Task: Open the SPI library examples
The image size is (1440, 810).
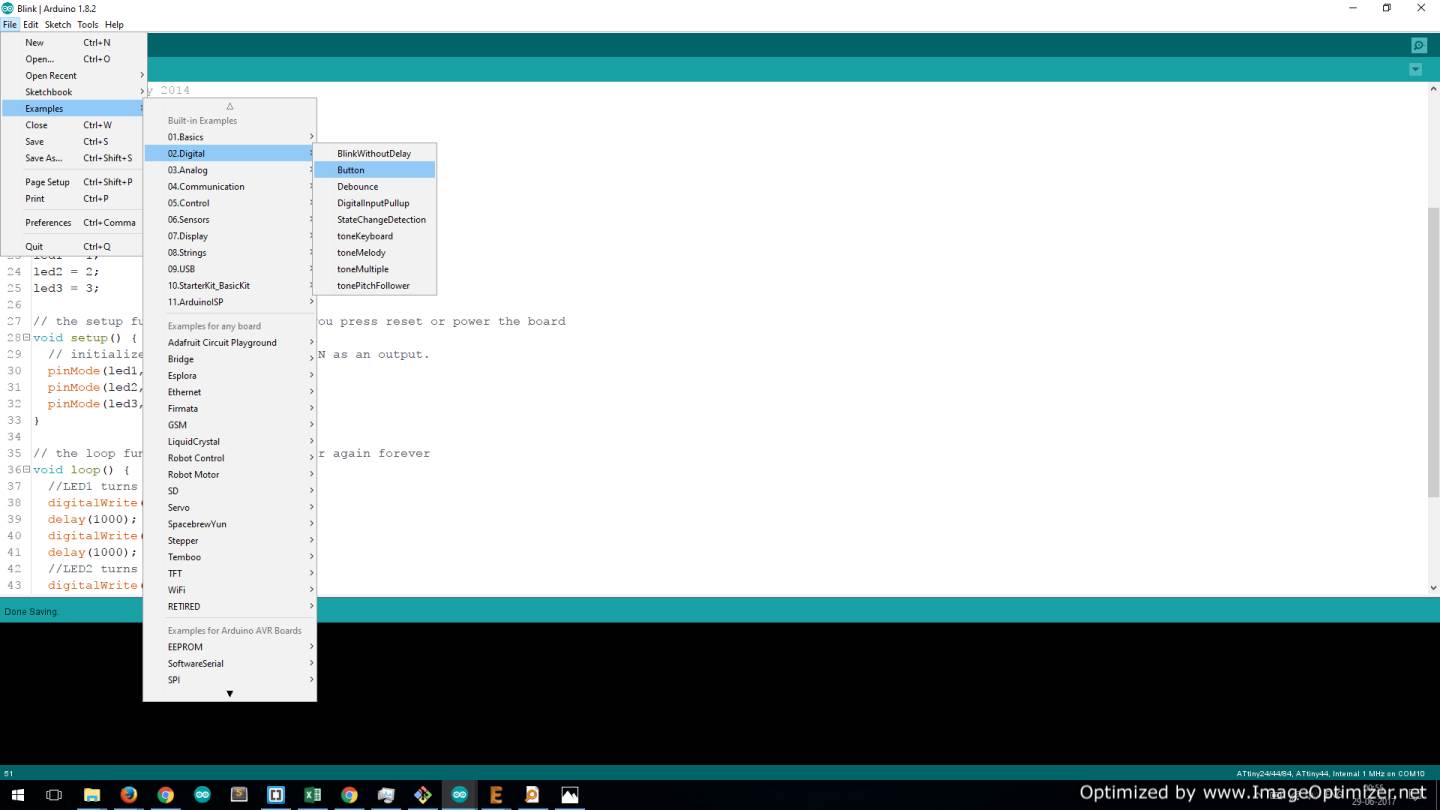Action: tap(230, 680)
